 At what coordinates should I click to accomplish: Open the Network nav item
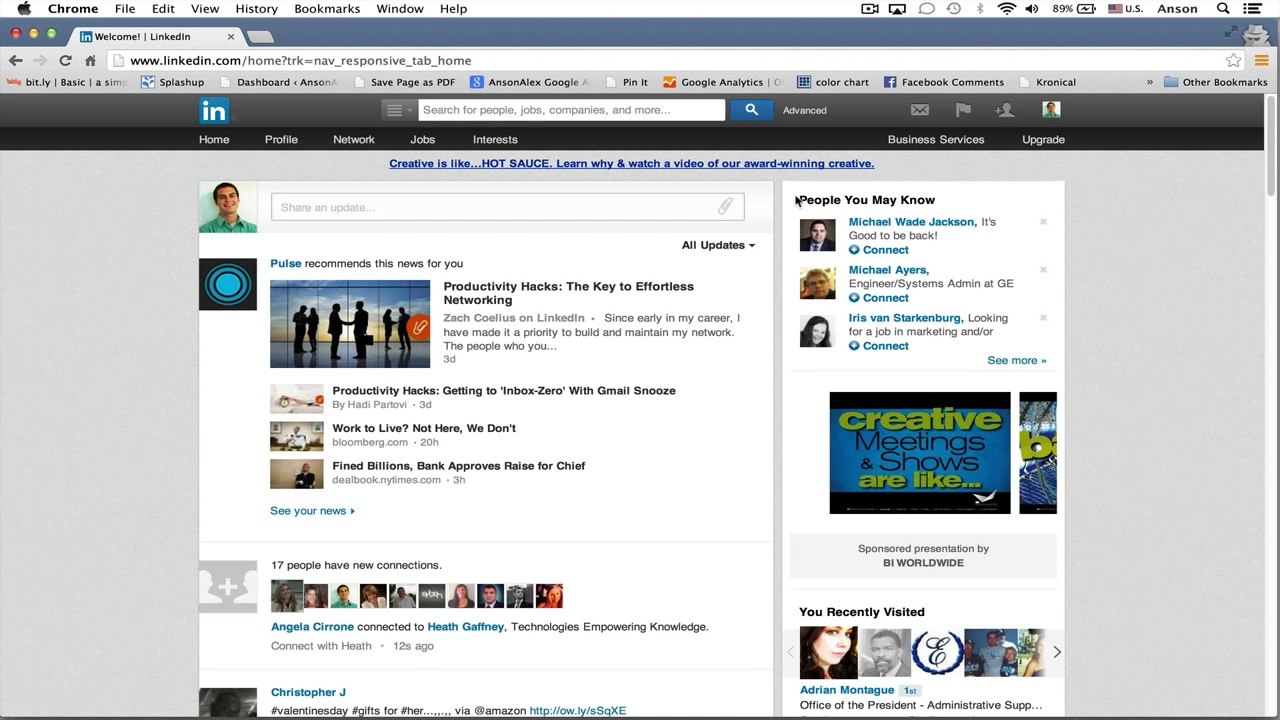(354, 140)
